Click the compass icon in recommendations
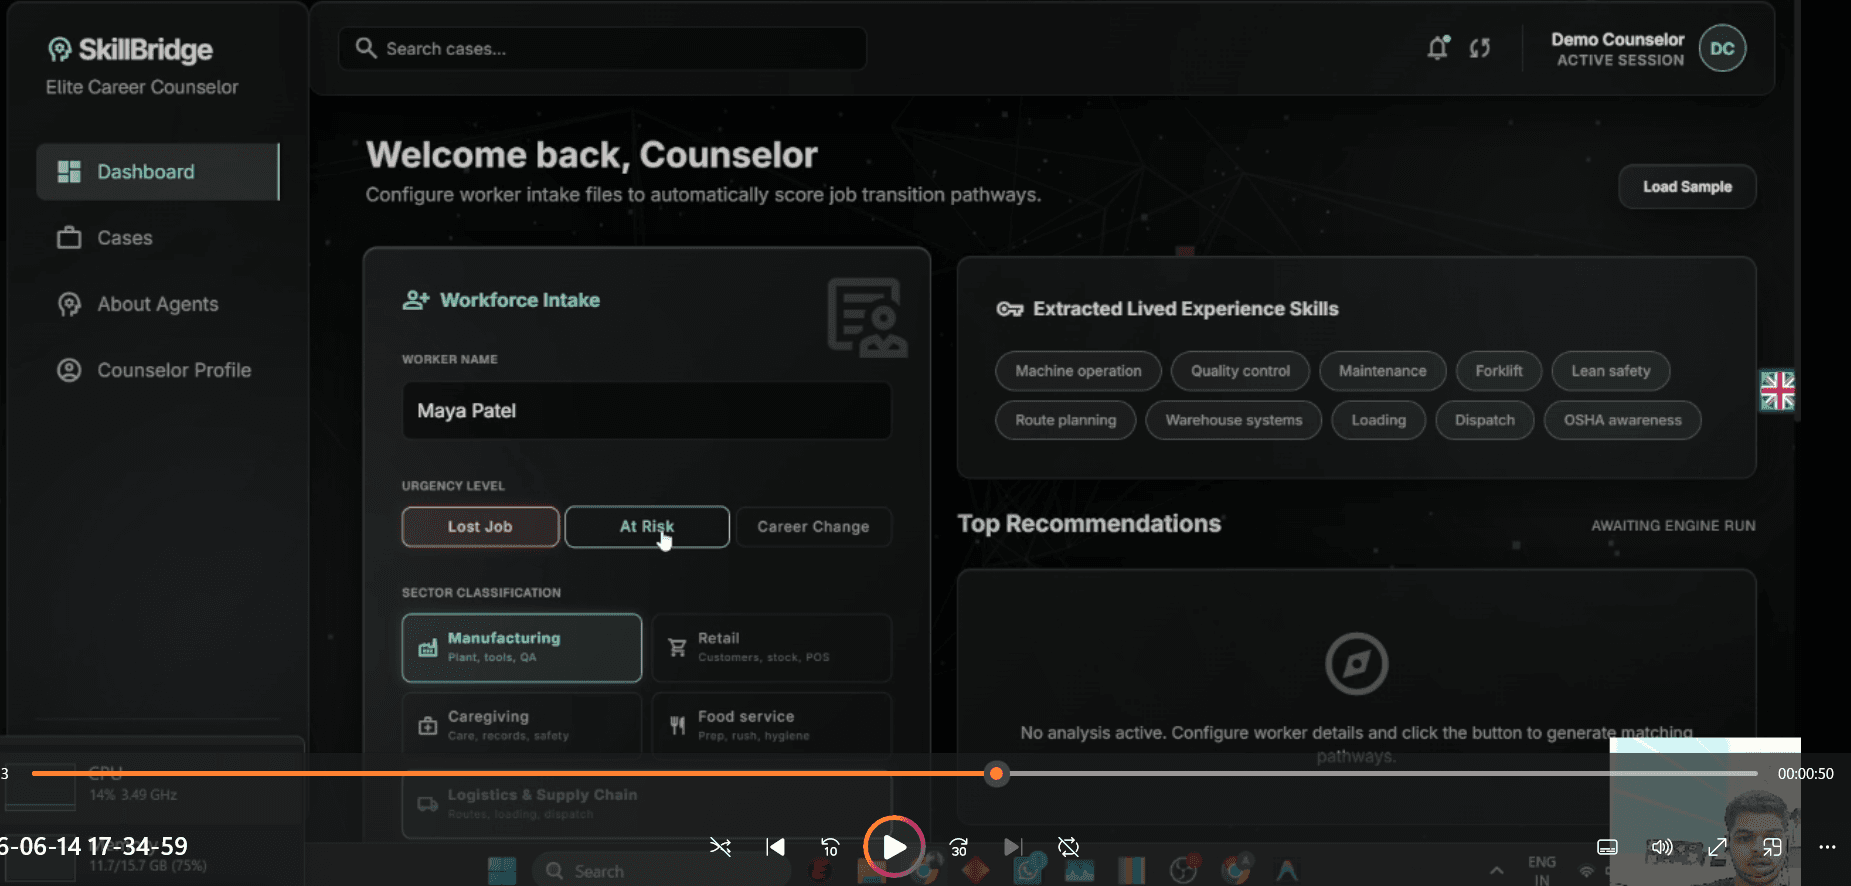 click(1356, 663)
